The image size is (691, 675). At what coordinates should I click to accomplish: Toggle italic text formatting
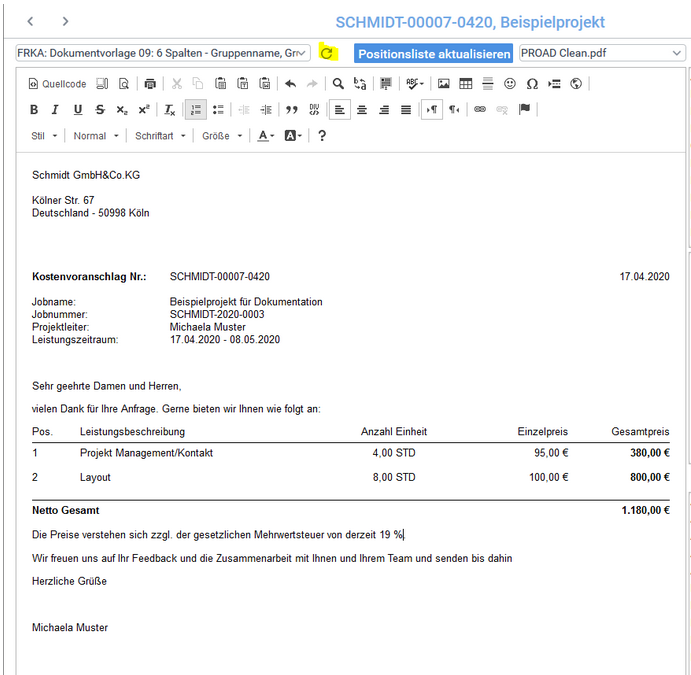pos(55,110)
